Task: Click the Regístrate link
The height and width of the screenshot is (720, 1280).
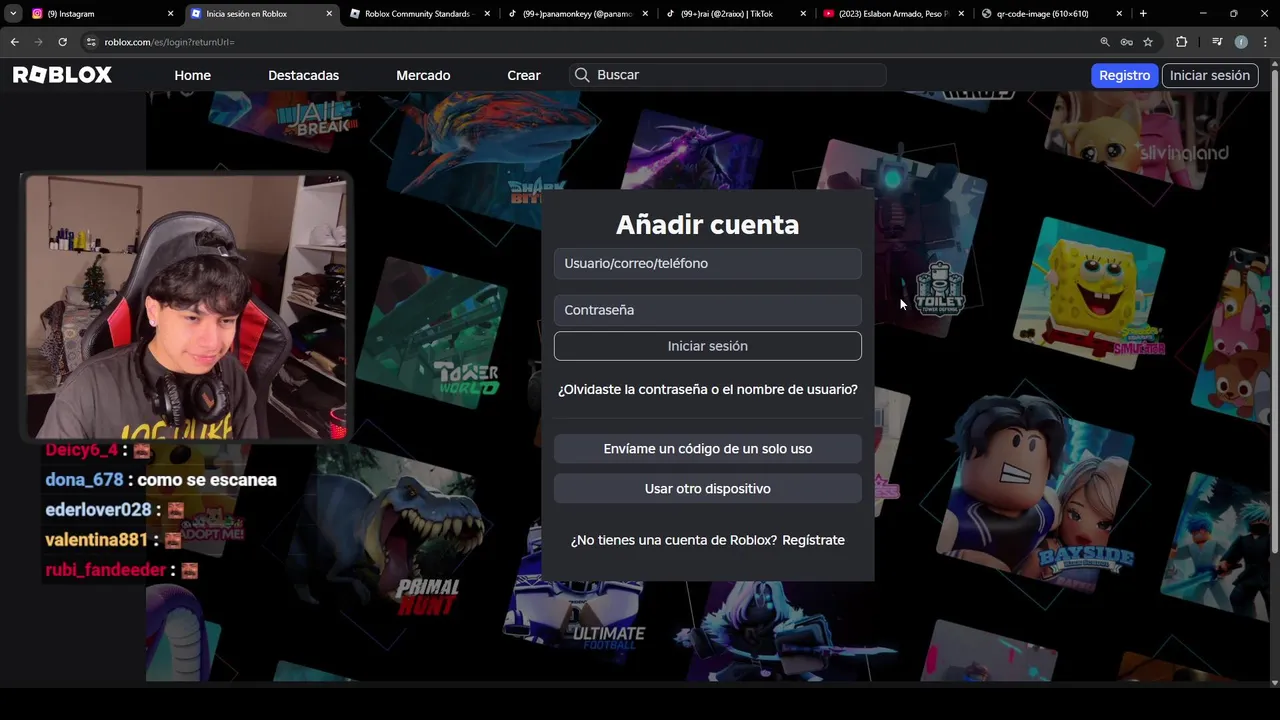Action: click(x=813, y=540)
